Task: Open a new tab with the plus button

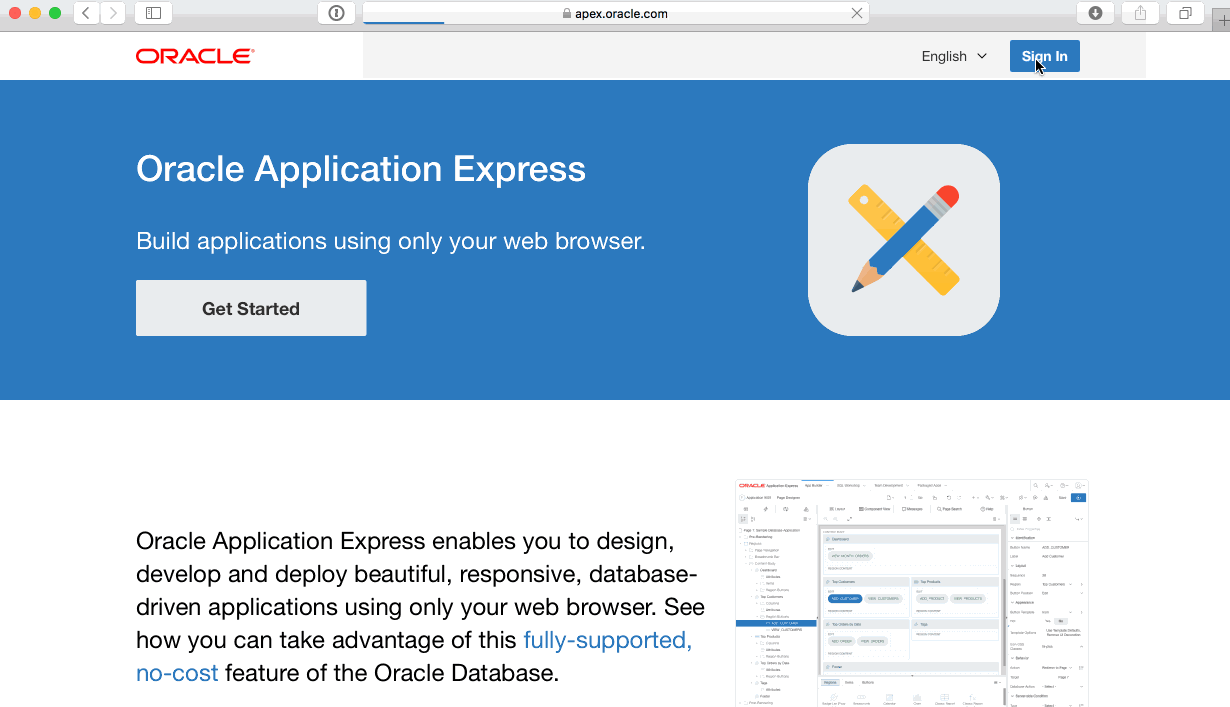Action: 1222,13
